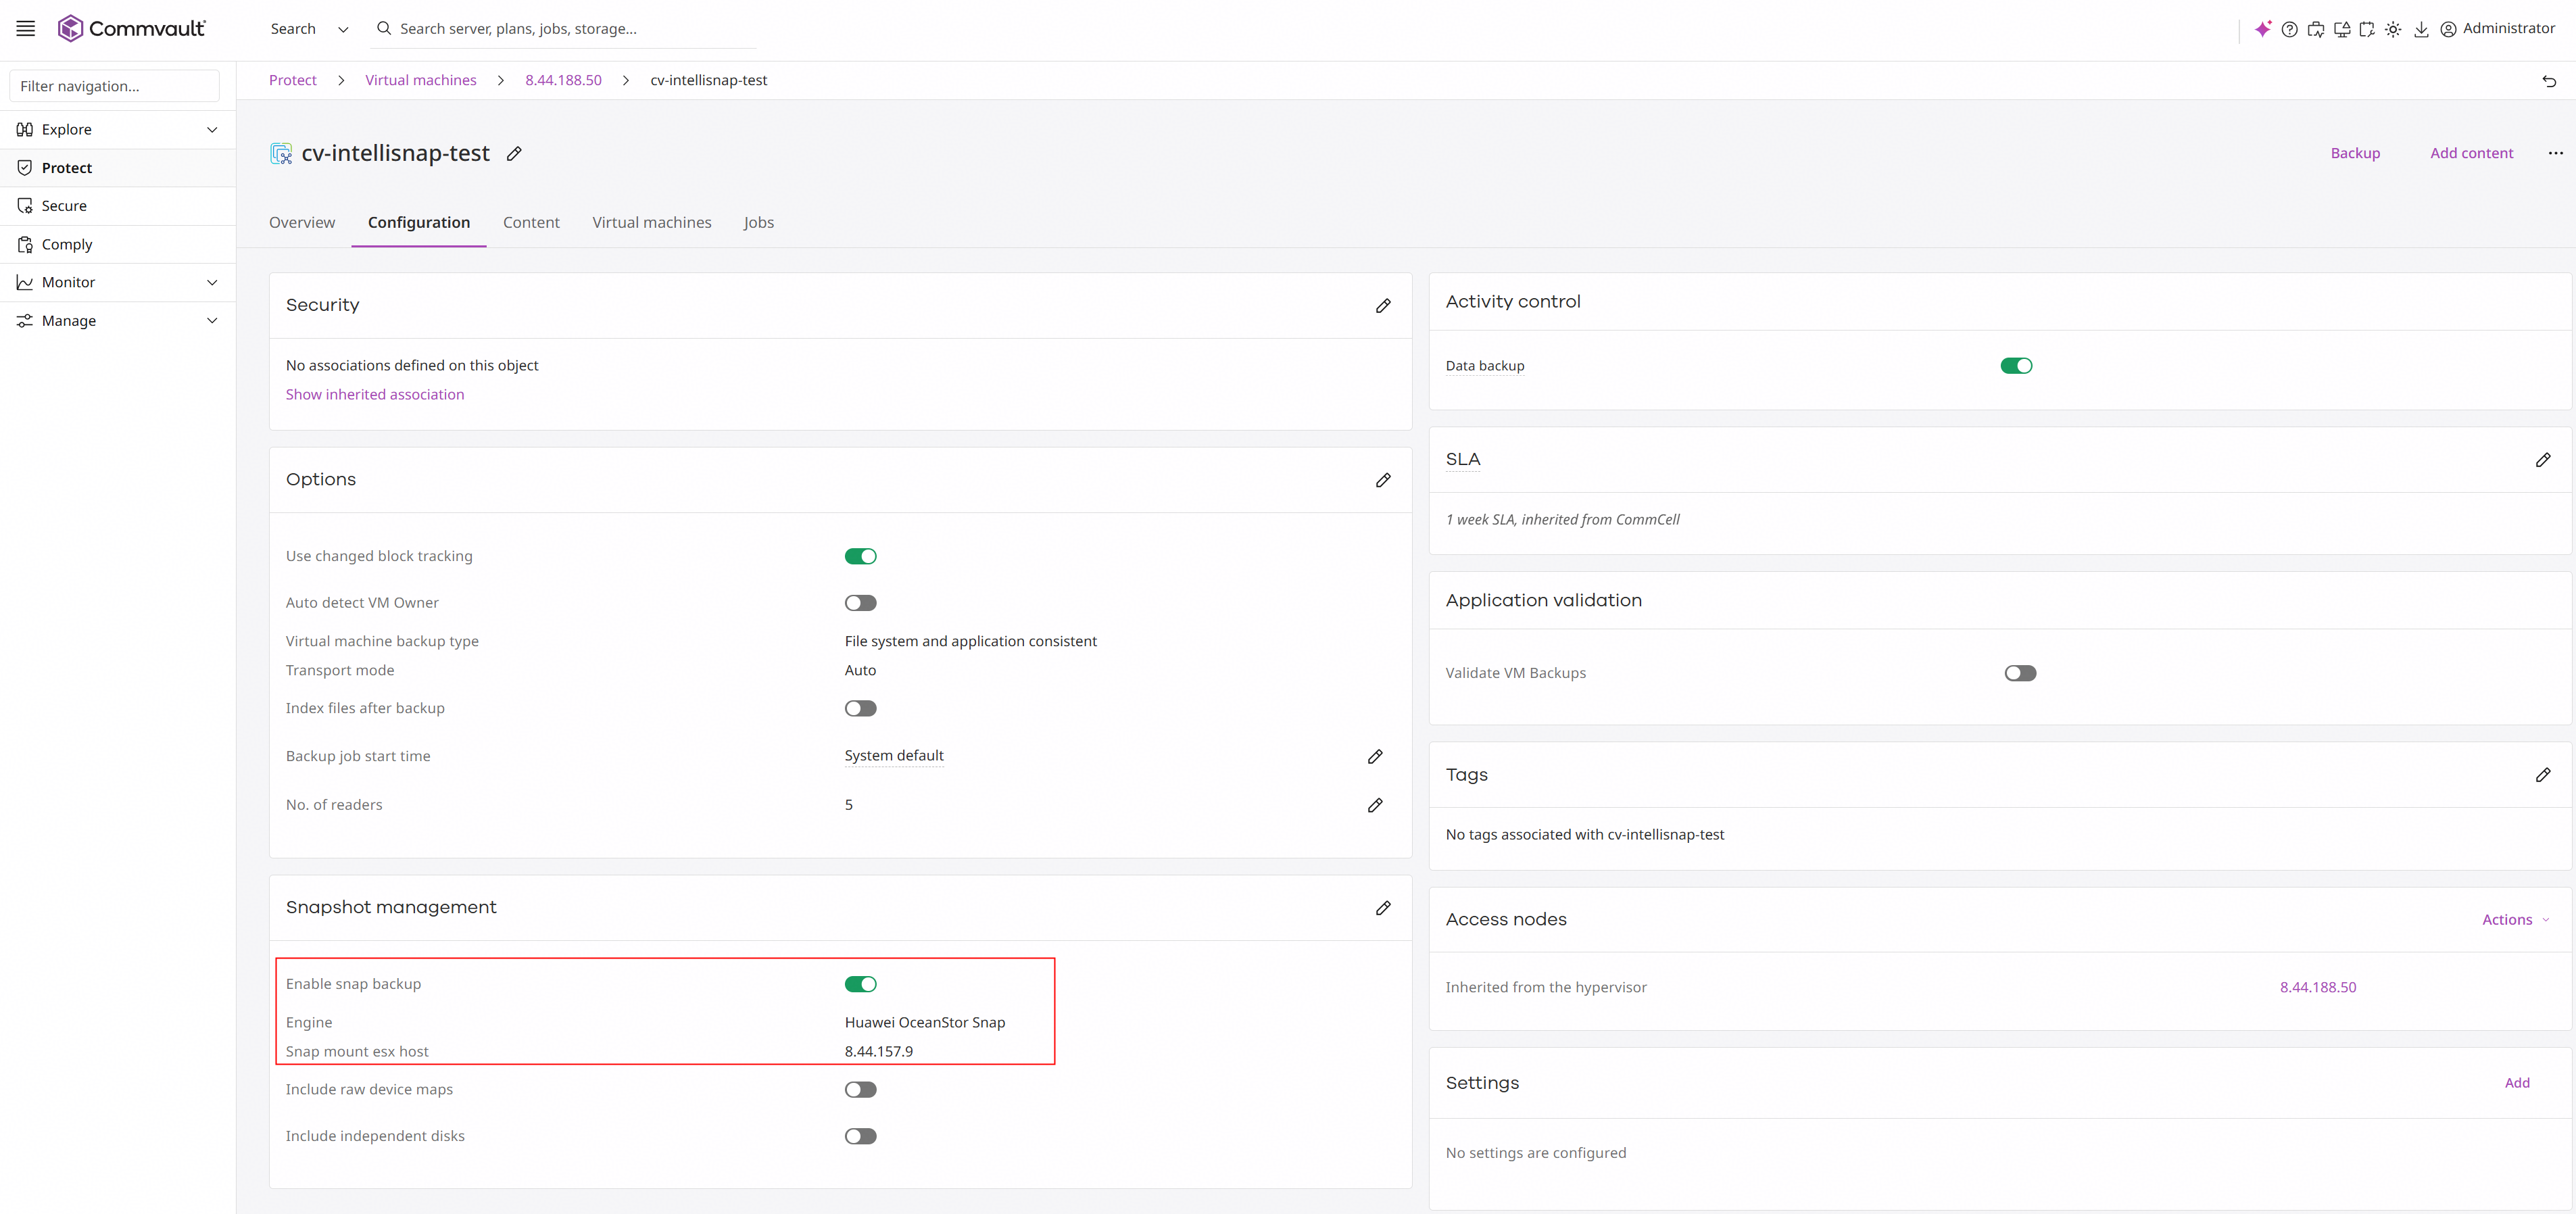Viewport: 2576px width, 1214px height.
Task: Click the Virtual machines breadcrumb link
Action: click(x=421, y=80)
